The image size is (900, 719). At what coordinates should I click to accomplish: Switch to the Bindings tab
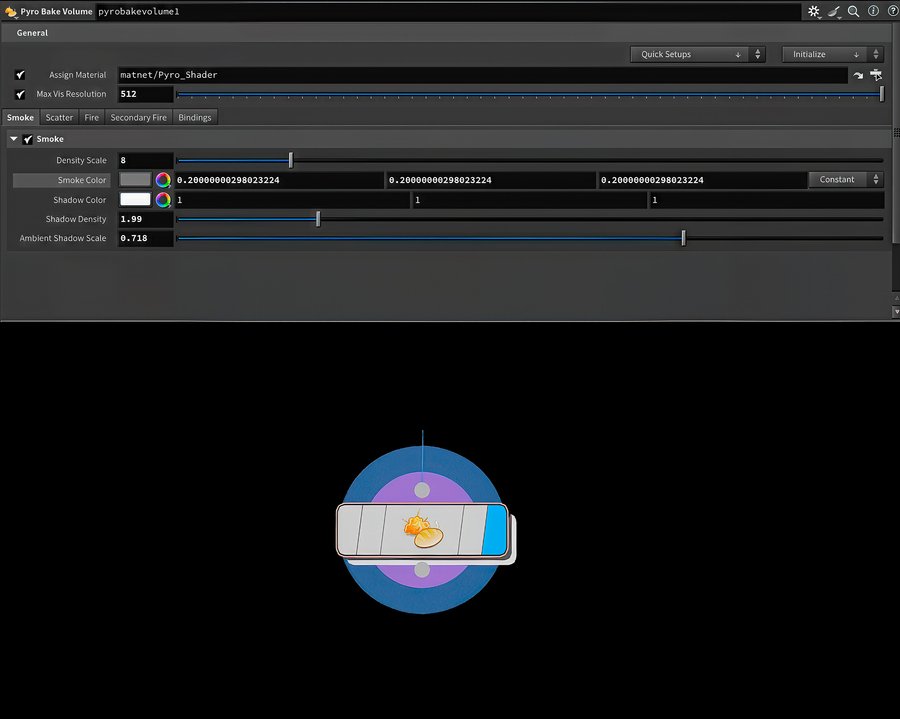coord(195,118)
